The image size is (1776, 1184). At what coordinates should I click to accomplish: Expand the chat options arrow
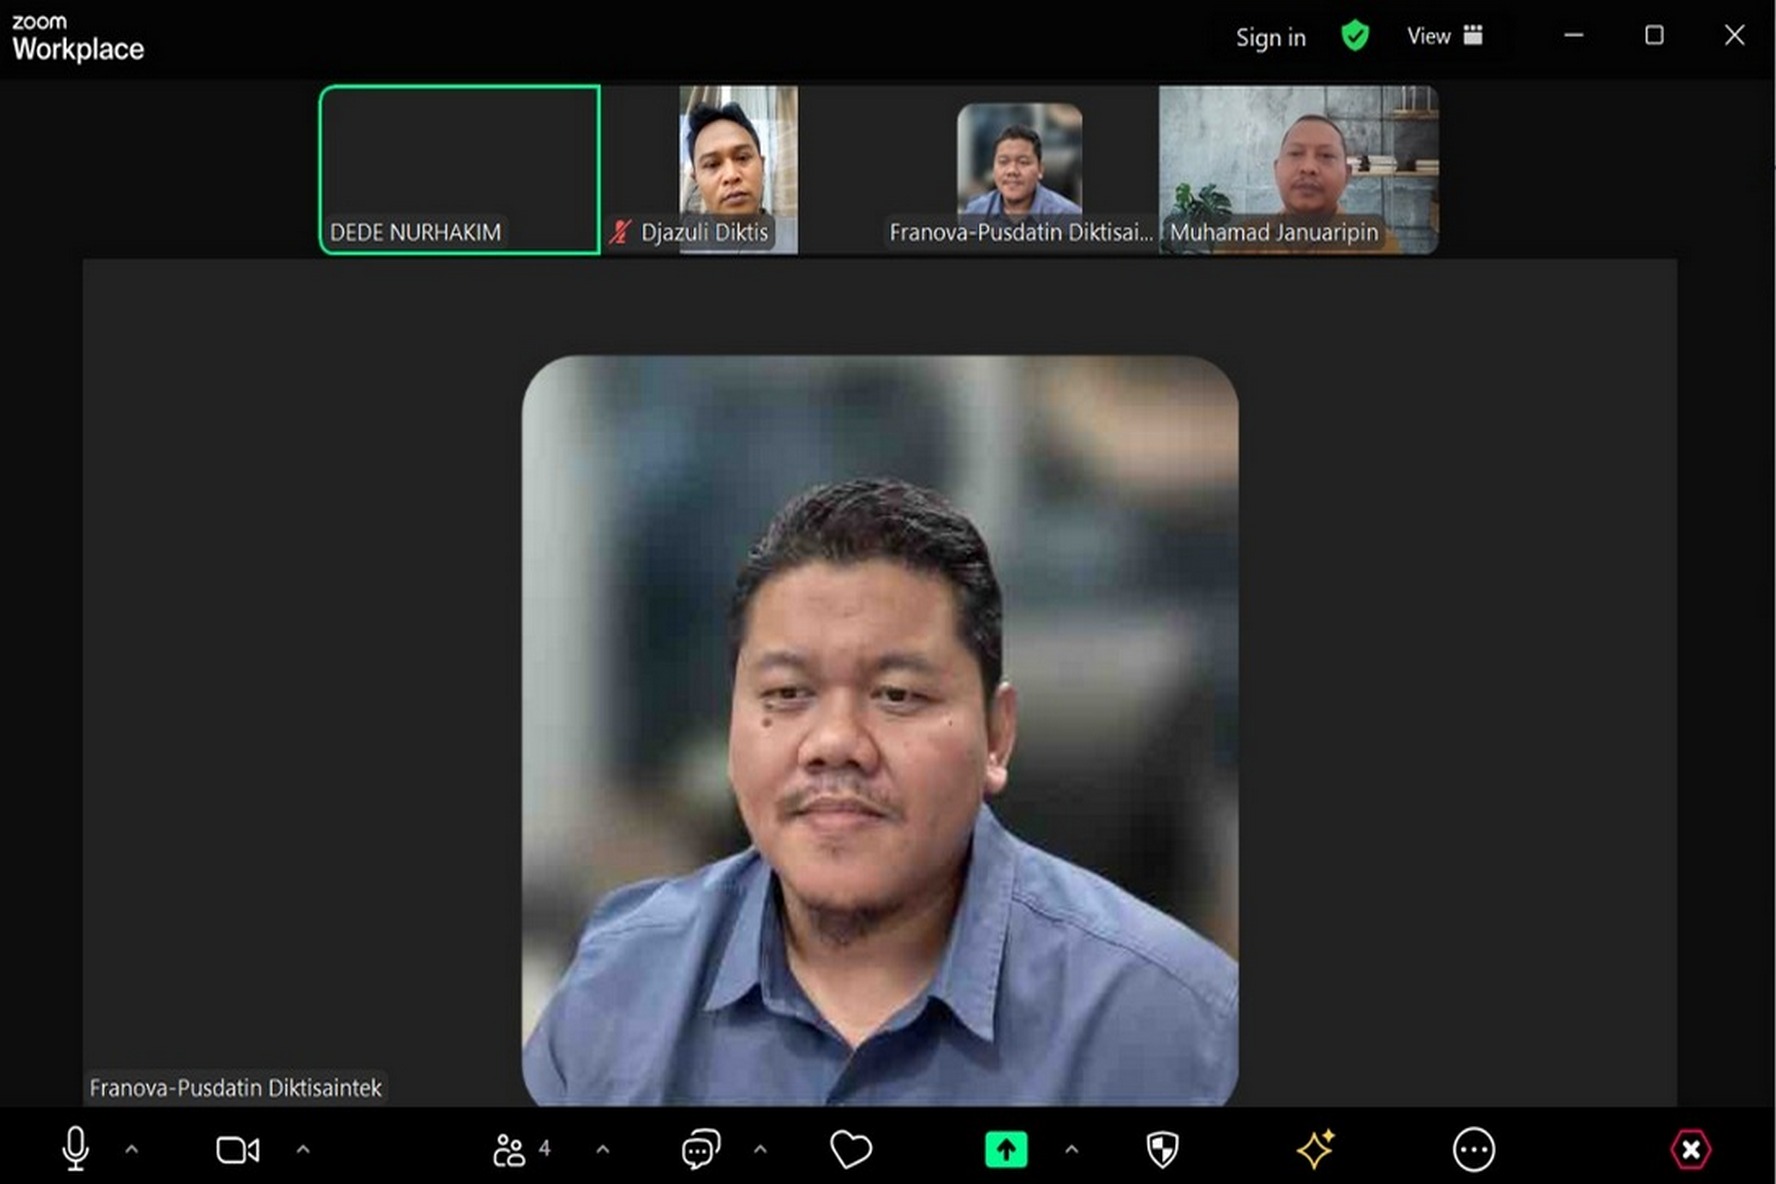pos(760,1150)
